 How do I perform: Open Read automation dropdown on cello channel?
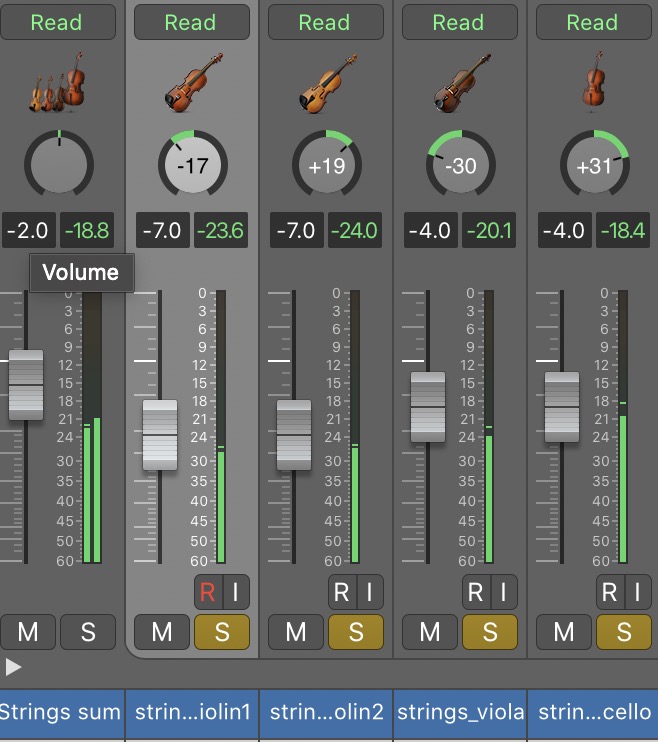593,22
